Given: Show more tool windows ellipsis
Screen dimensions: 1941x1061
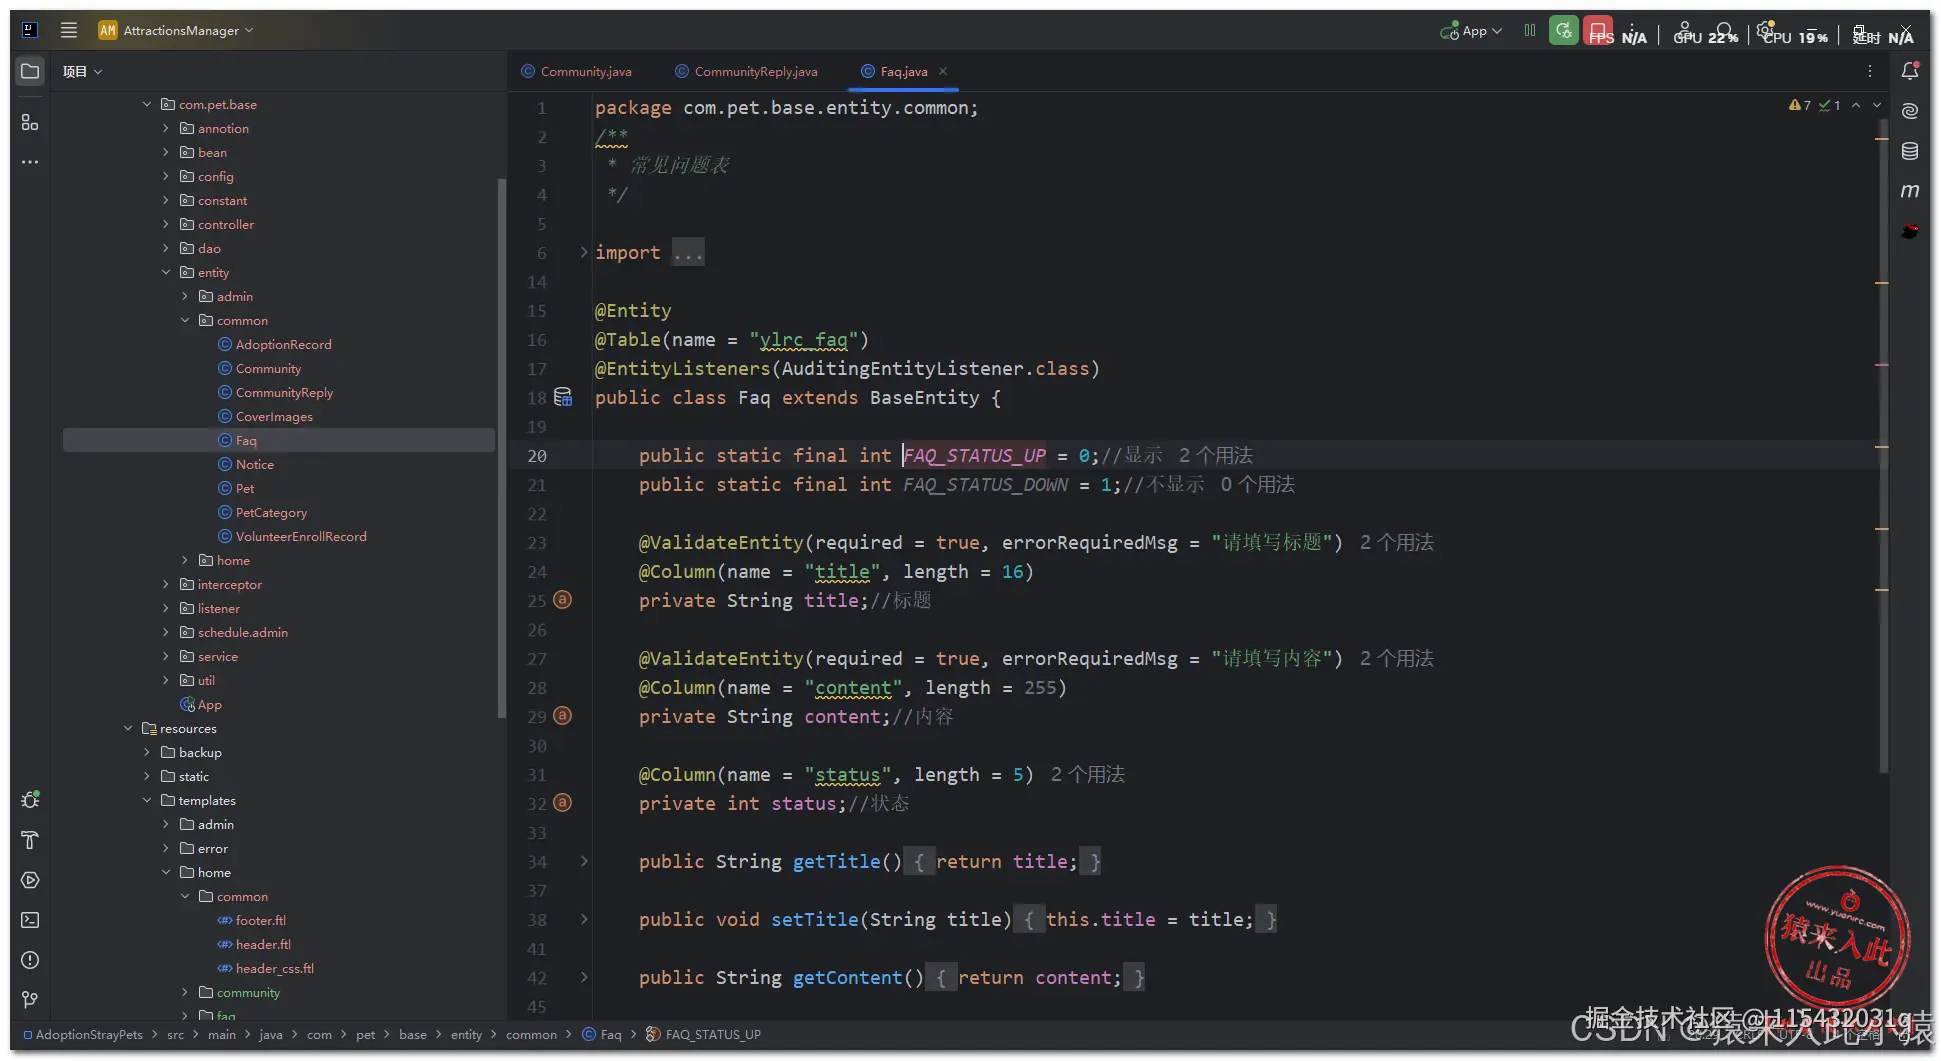Looking at the screenshot, I should coord(30,162).
